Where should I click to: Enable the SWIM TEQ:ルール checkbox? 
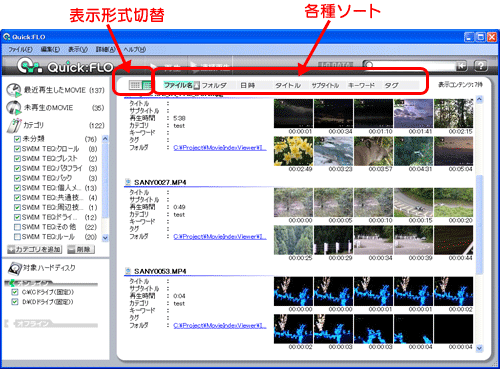coord(17,237)
